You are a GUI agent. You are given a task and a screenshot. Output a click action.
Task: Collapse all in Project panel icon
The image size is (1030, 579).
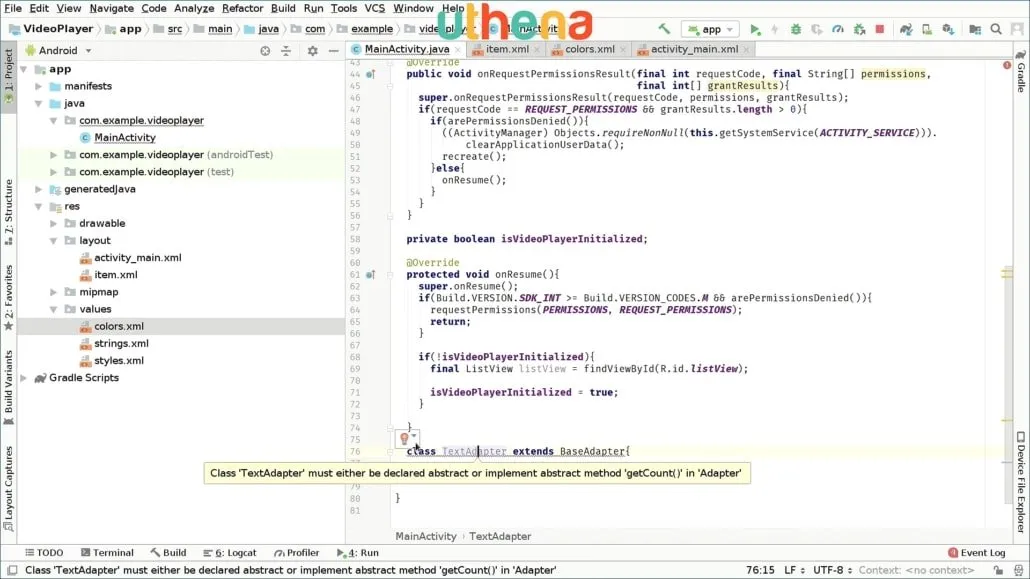[286, 51]
